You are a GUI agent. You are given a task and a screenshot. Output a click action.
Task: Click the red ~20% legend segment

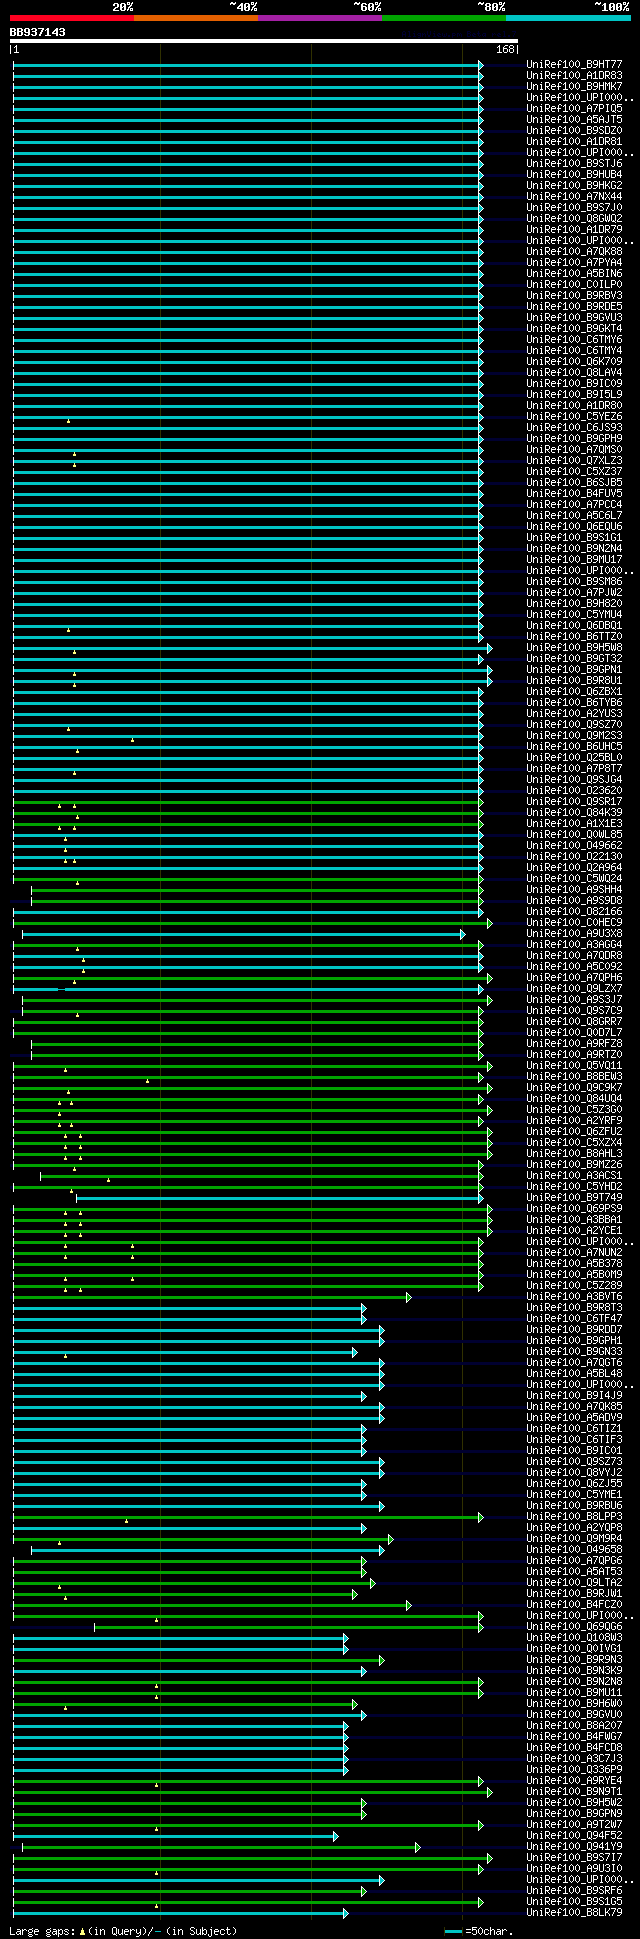click(72, 18)
